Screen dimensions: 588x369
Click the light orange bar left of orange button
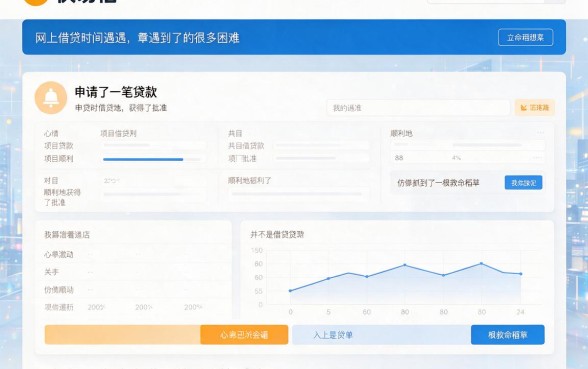[123, 334]
